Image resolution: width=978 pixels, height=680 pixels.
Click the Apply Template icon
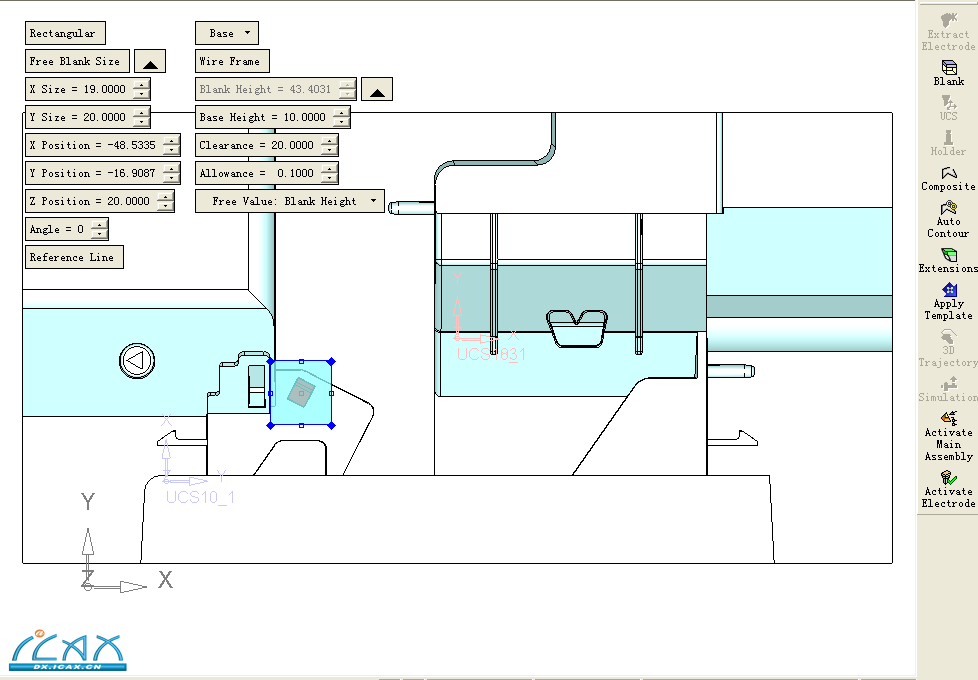pos(949,289)
